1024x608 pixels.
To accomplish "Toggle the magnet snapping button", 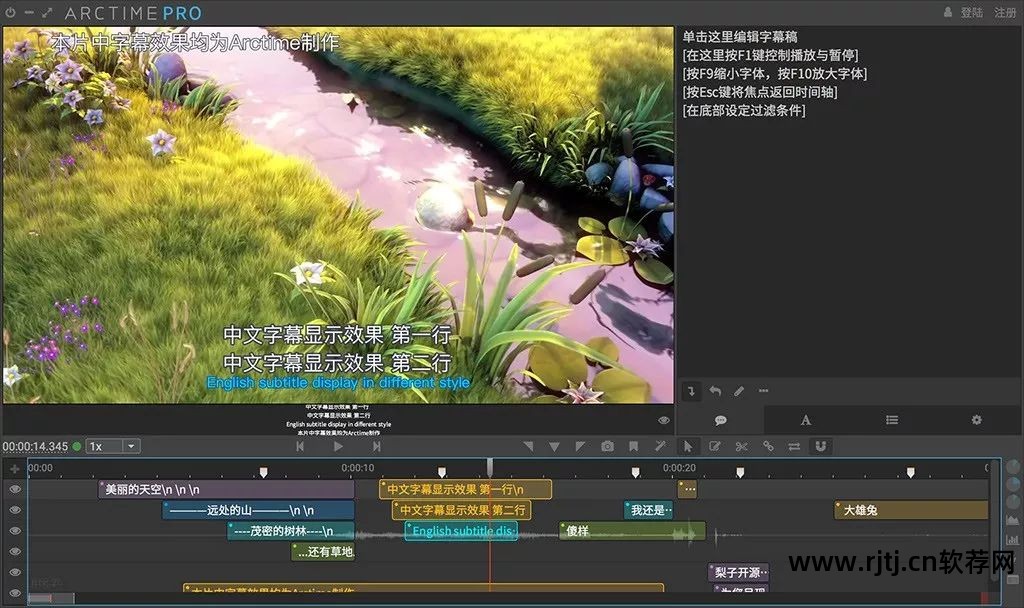I will [821, 447].
